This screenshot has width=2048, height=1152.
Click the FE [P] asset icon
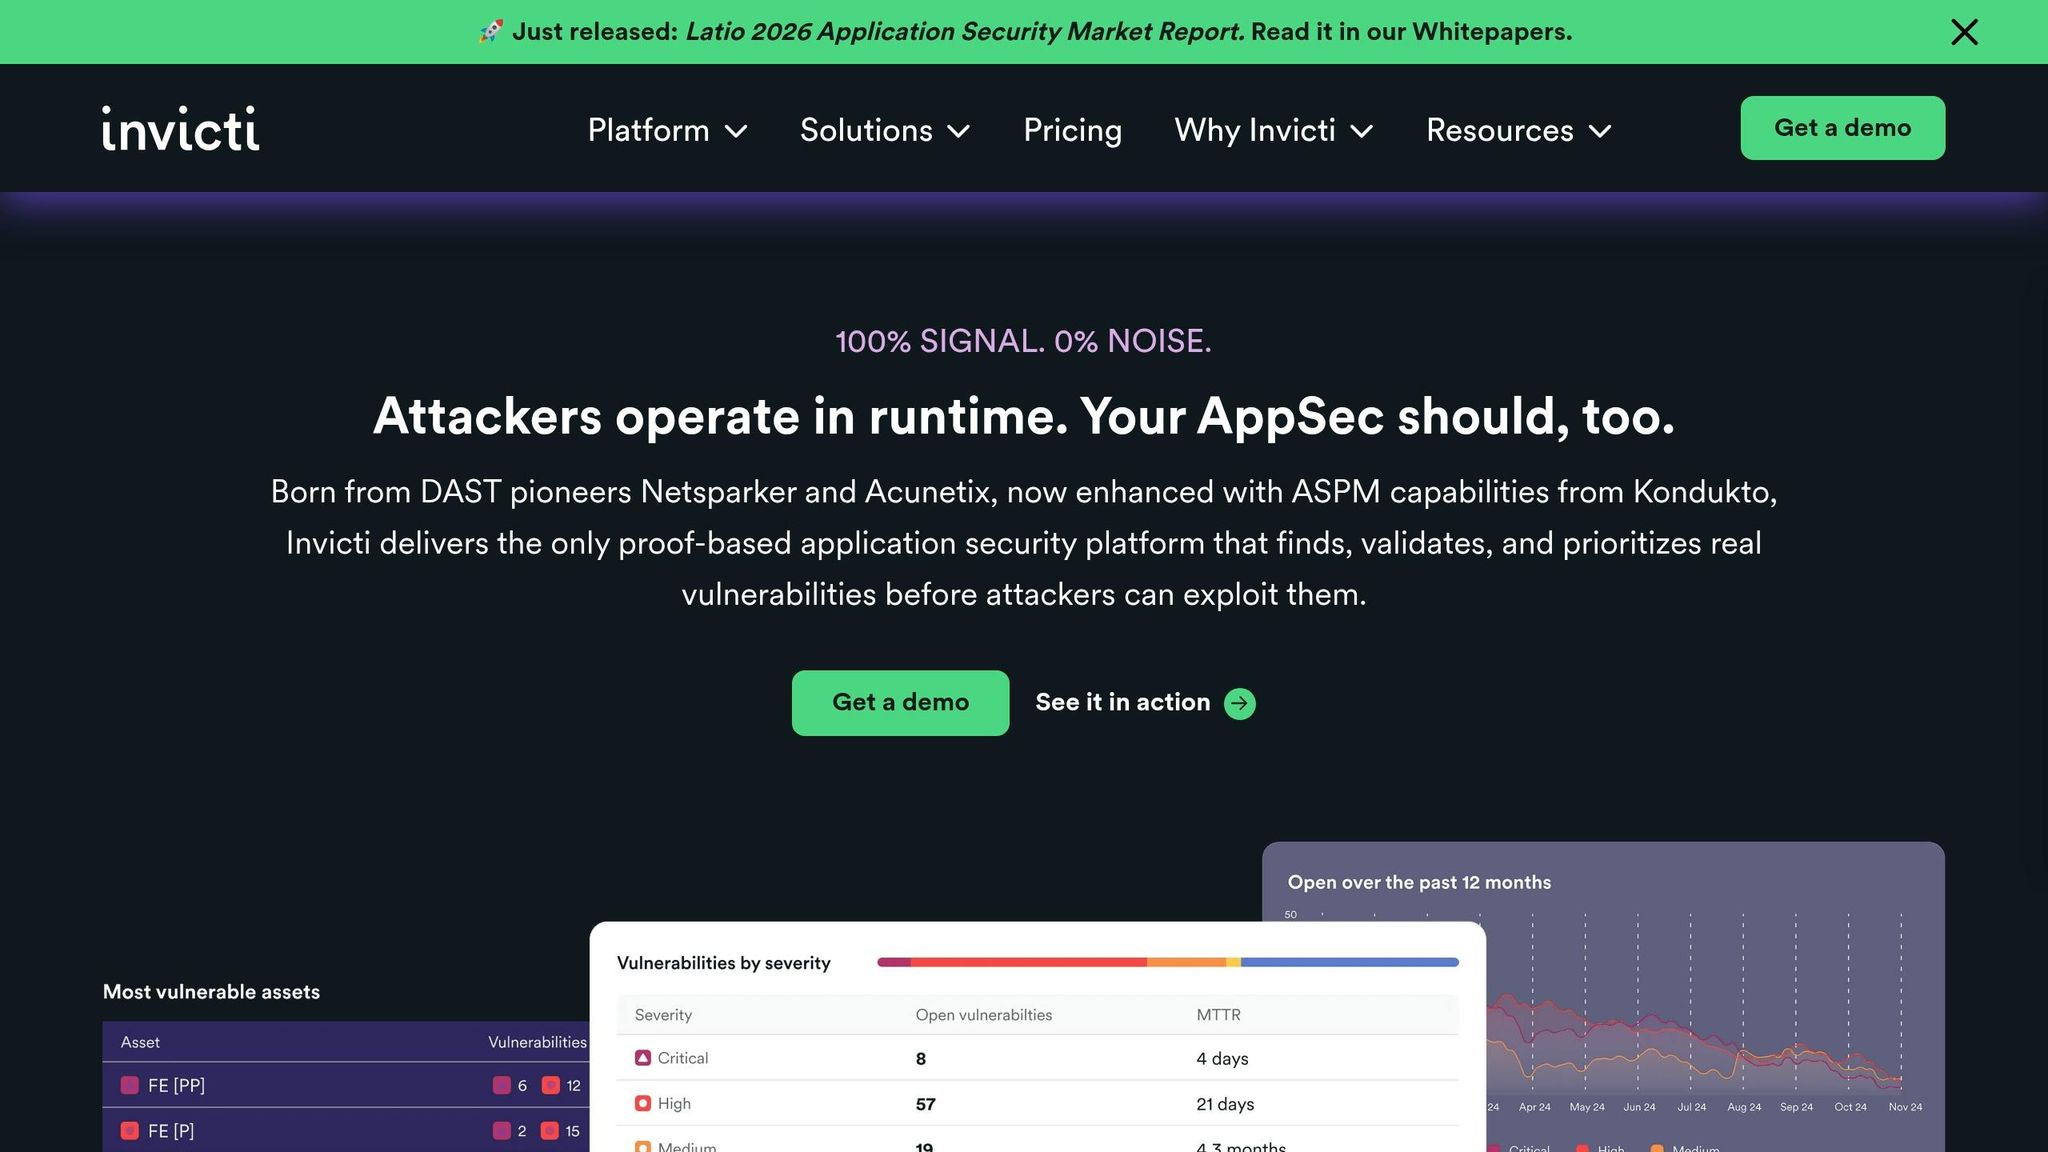pyautogui.click(x=130, y=1131)
